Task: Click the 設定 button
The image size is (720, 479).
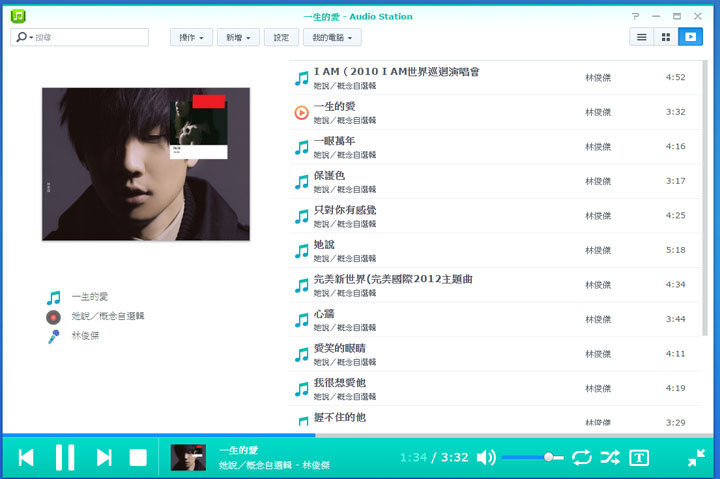Action: [281, 37]
